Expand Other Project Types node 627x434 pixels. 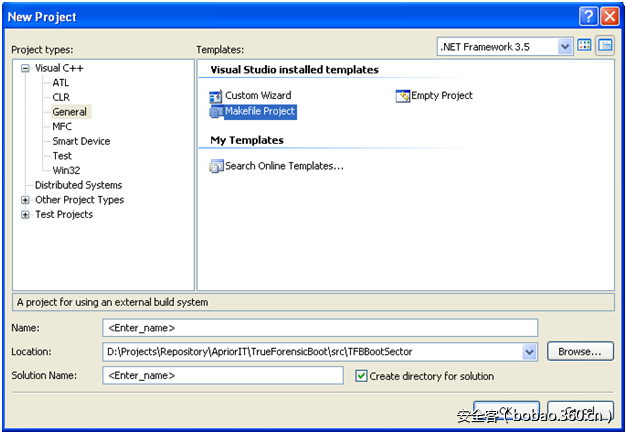[25, 200]
